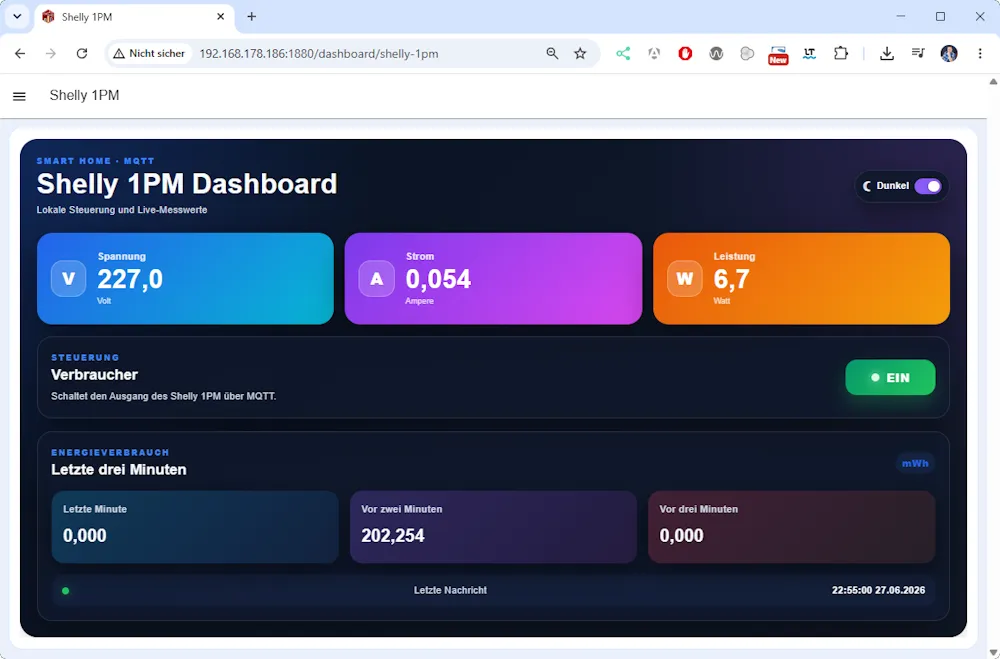Open the extensions puzzle piece menu
Viewport: 1000px width, 659px height.
tap(841, 54)
